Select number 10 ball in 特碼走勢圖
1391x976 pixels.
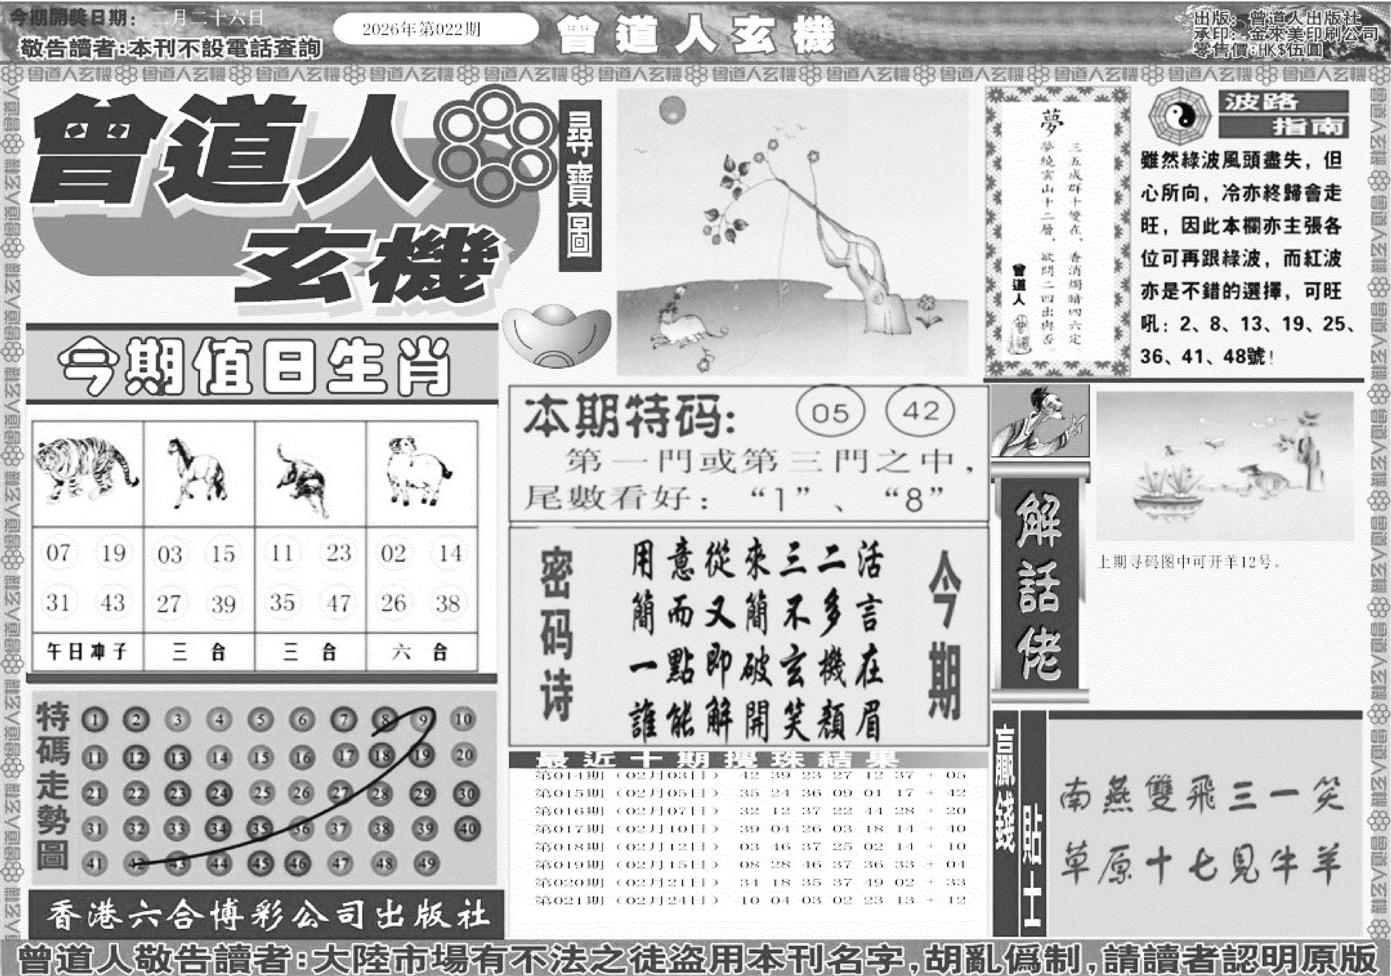pyautogui.click(x=462, y=719)
